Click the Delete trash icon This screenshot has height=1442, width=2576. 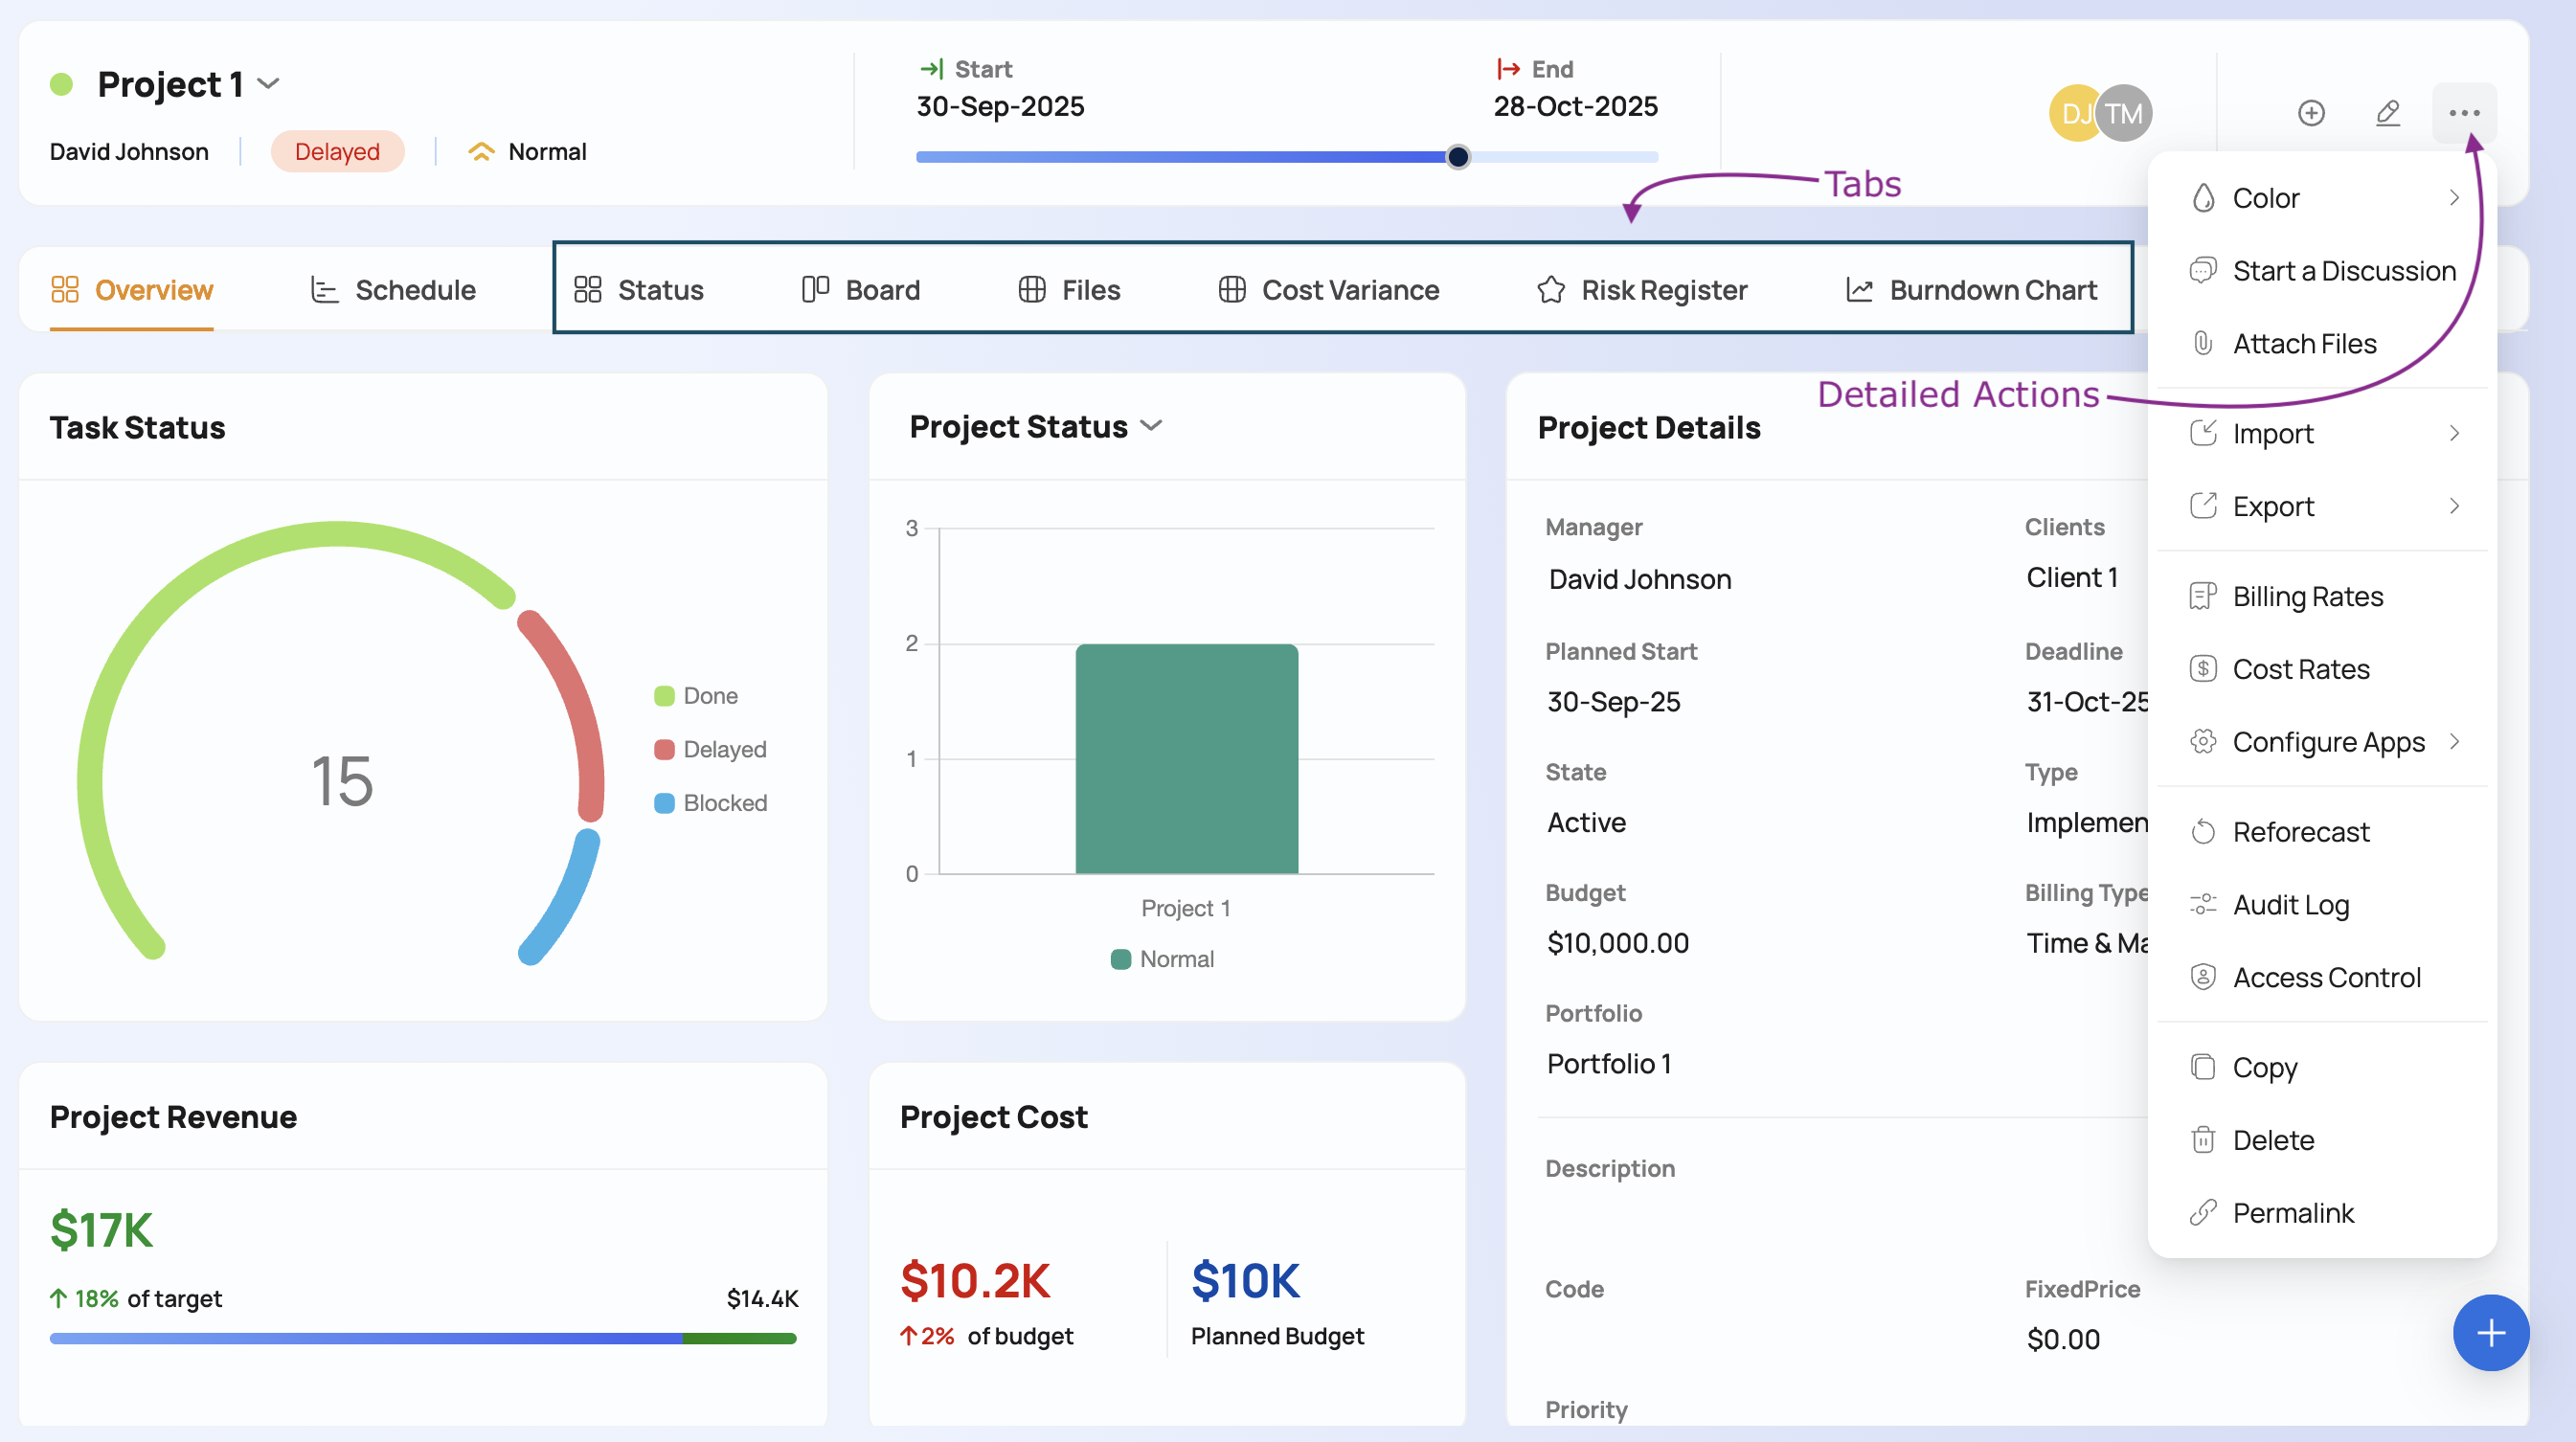coord(2203,1140)
